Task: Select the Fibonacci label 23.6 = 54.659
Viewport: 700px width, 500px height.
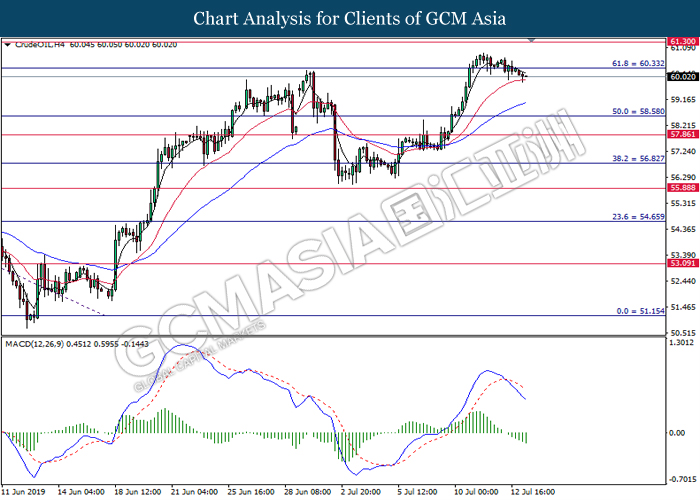Action: (x=638, y=217)
